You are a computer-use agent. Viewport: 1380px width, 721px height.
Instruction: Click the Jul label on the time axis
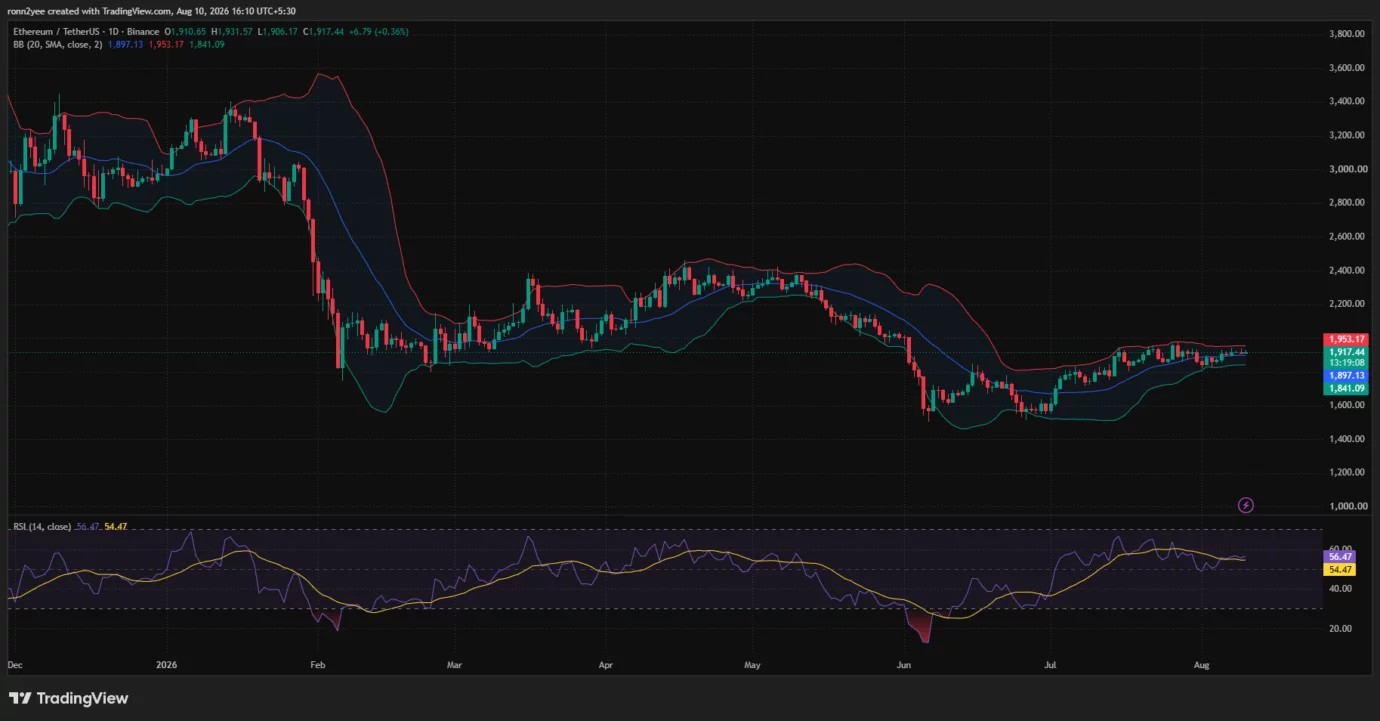click(x=1050, y=664)
